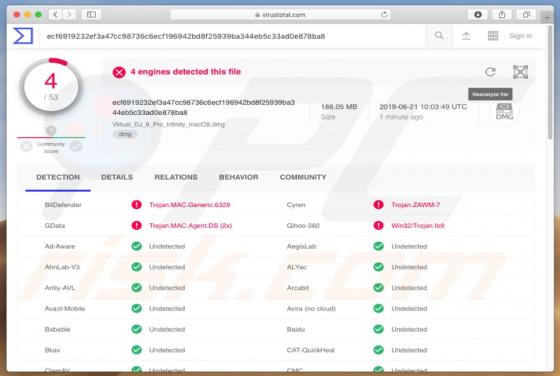Viewport: 560px width, 376px height.
Task: Click Trojan.MAC.Agent.DS (2x) detection text
Action: [190, 225]
